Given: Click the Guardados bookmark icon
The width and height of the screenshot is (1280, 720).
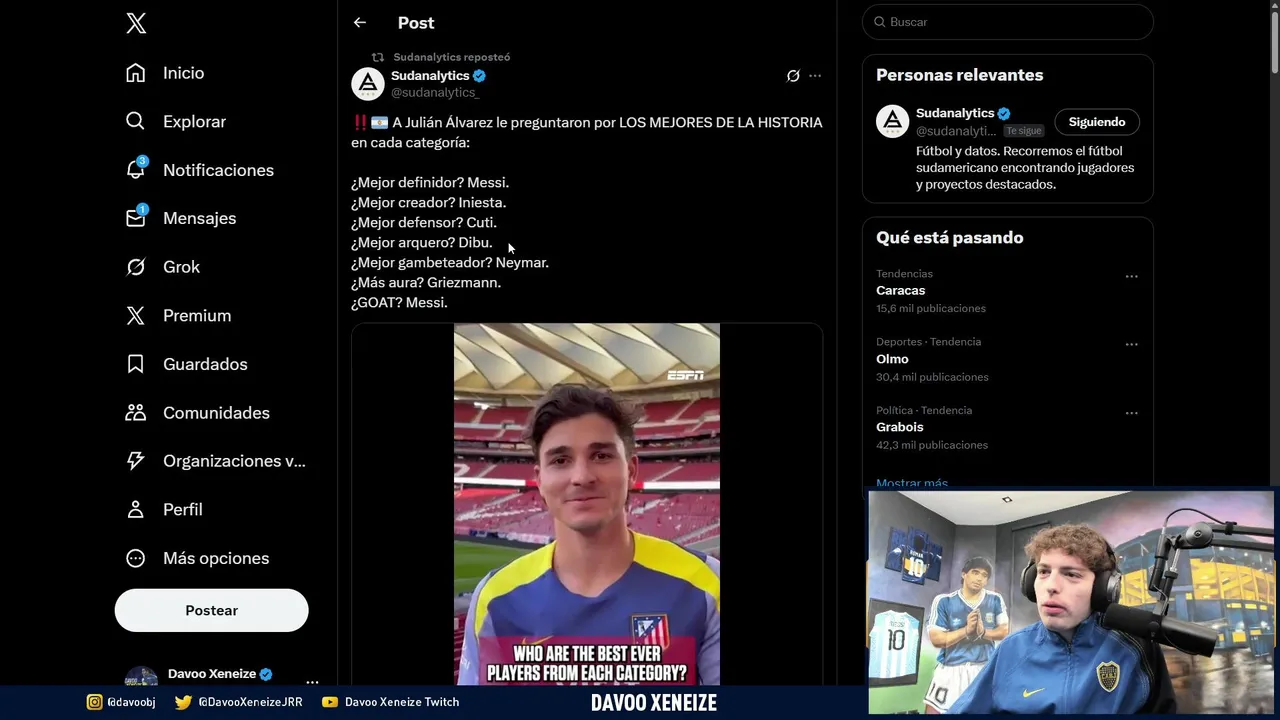Looking at the screenshot, I should pyautogui.click(x=136, y=364).
